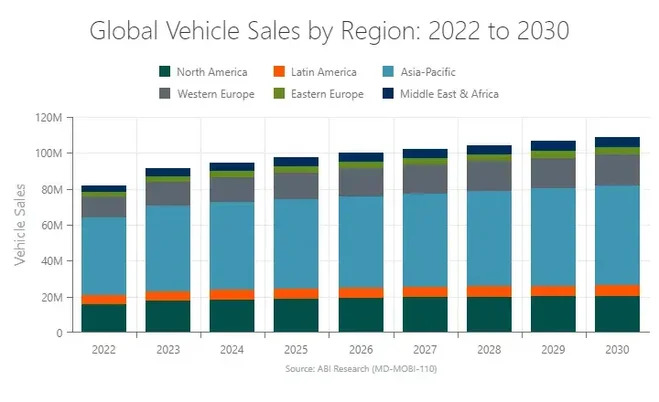Toggle the Western Europe legend label
Image resolution: width=659 pixels, height=402 pixels.
click(x=215, y=94)
